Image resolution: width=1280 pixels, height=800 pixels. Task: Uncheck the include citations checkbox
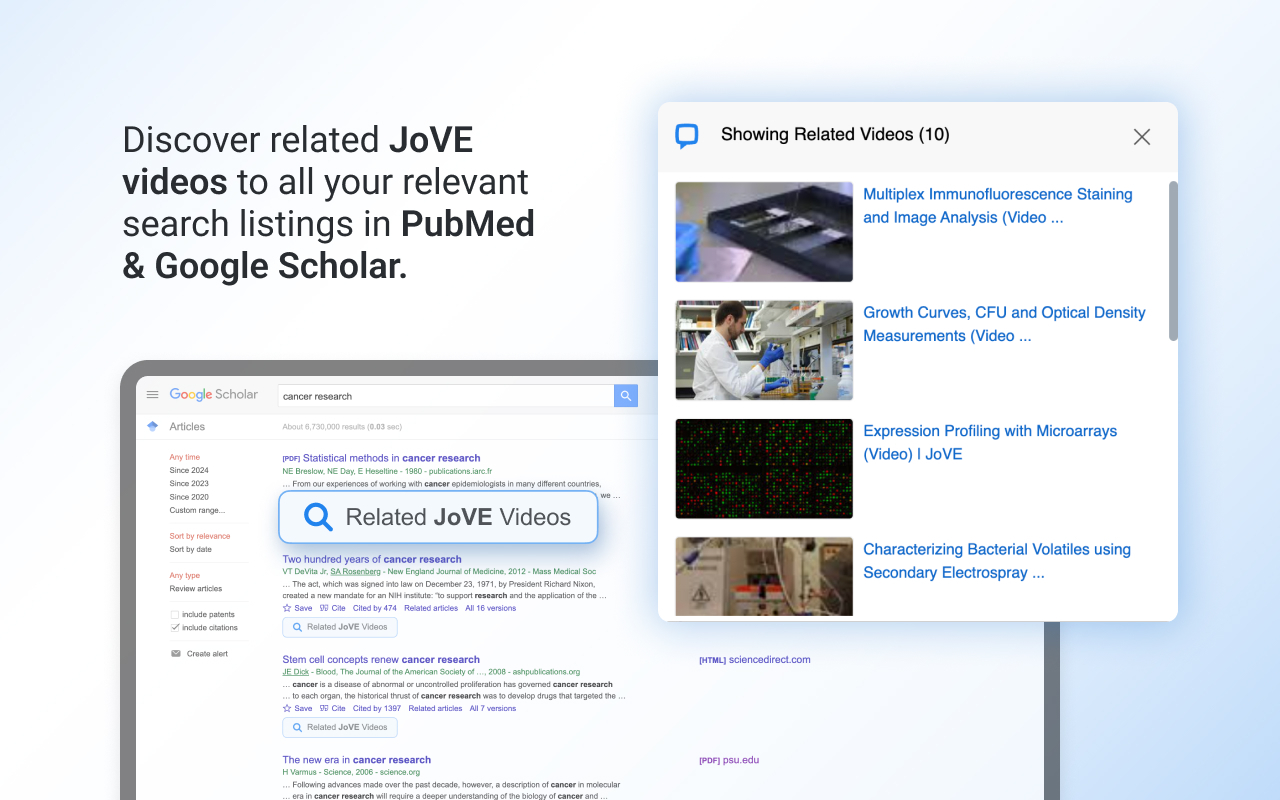coord(175,628)
